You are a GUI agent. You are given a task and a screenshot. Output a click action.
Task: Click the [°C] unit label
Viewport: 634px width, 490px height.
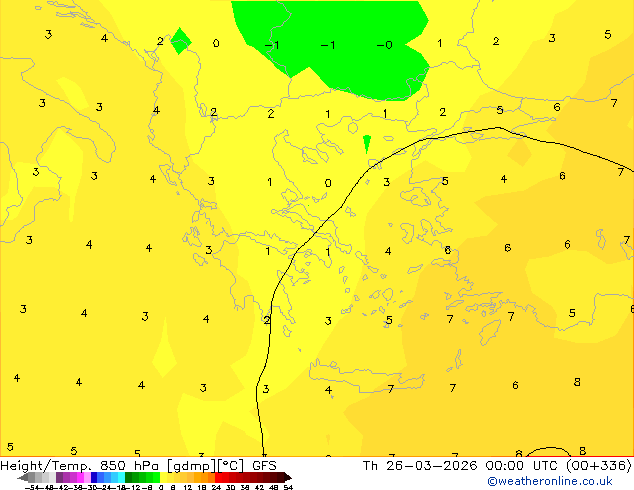tap(231, 466)
